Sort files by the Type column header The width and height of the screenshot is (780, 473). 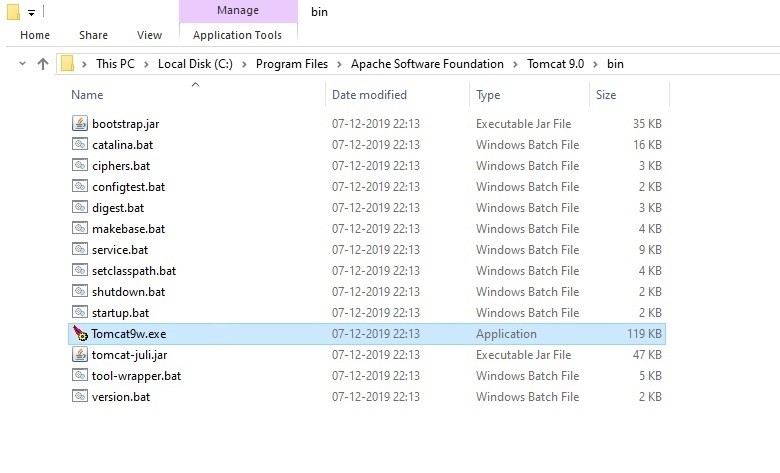(488, 95)
